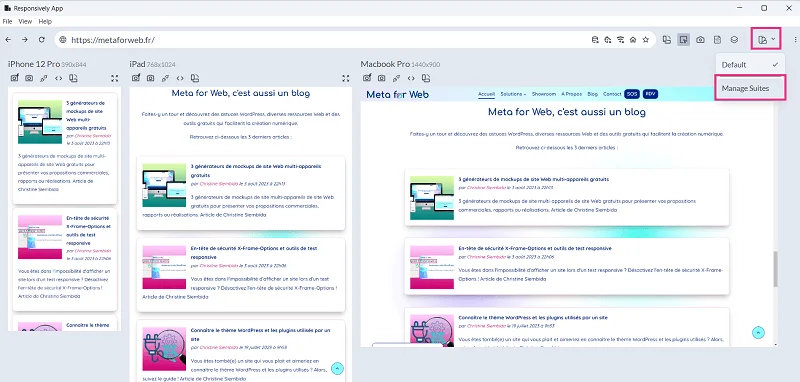
Task: Open the mockup article thumbnail in the iPhone preview
Action: click(40, 122)
